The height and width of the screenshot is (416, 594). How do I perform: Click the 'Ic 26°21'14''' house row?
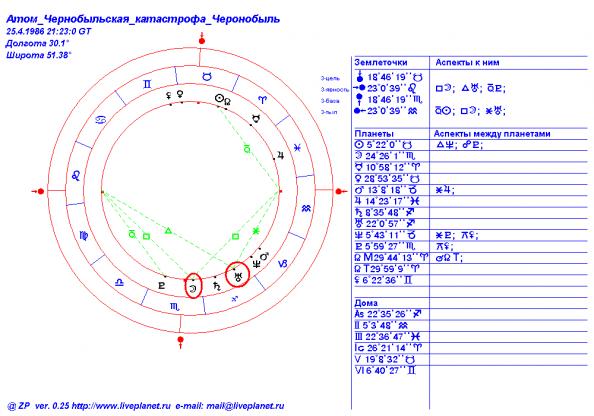[x=389, y=348]
